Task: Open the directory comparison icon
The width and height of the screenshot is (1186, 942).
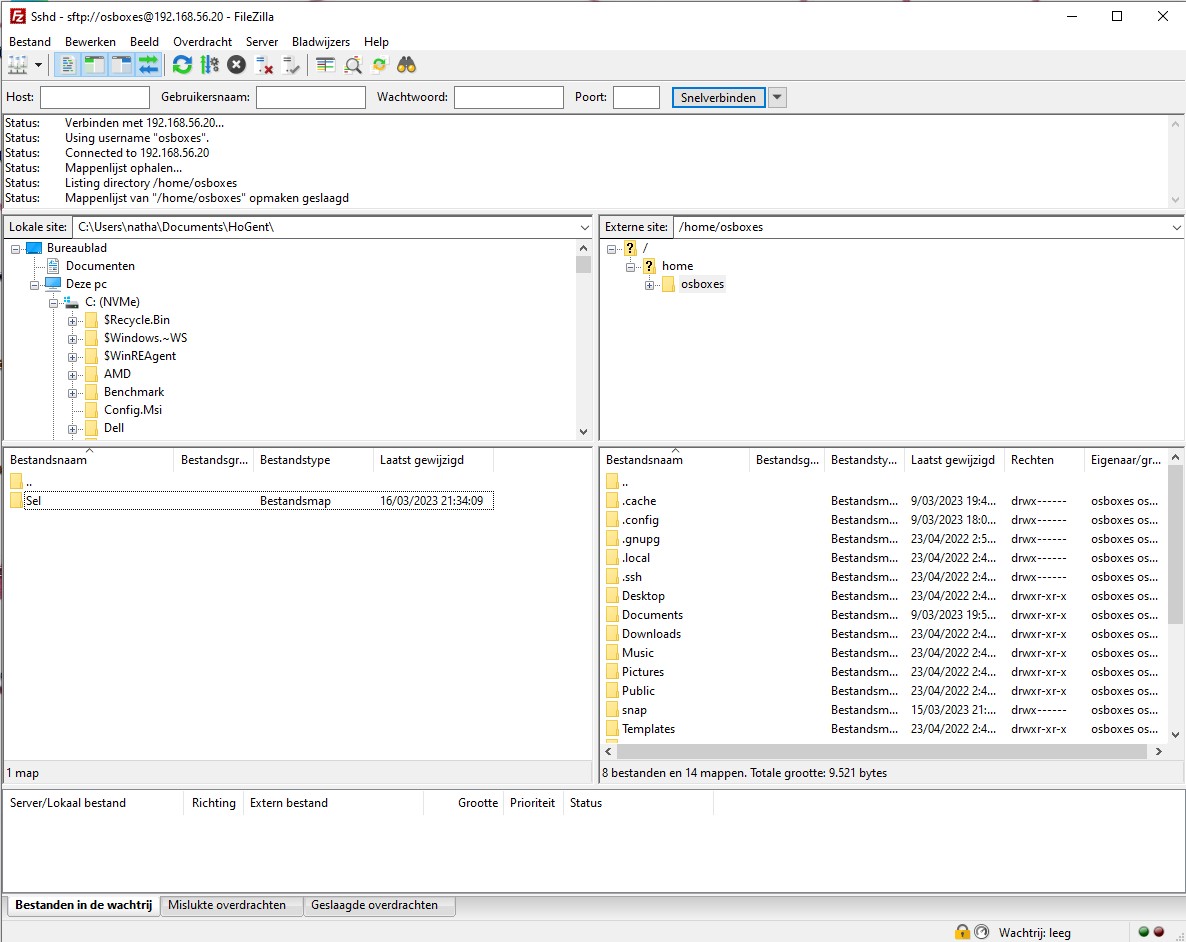Action: point(326,65)
